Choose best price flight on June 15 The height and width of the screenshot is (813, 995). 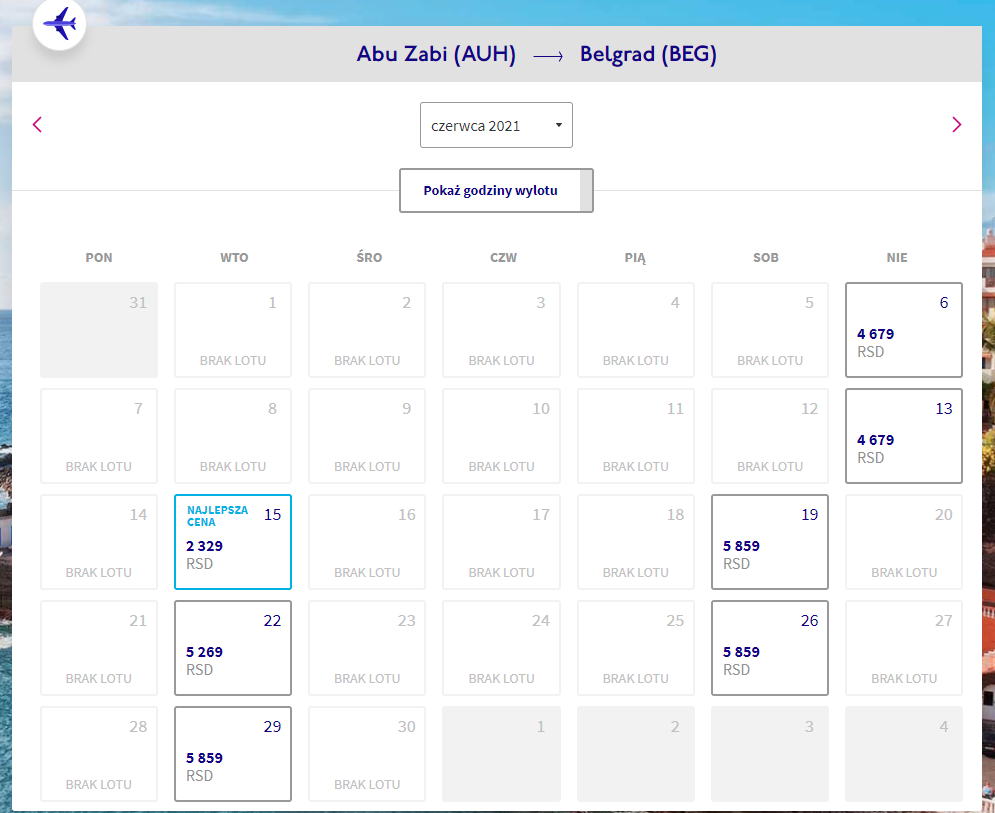tap(233, 542)
